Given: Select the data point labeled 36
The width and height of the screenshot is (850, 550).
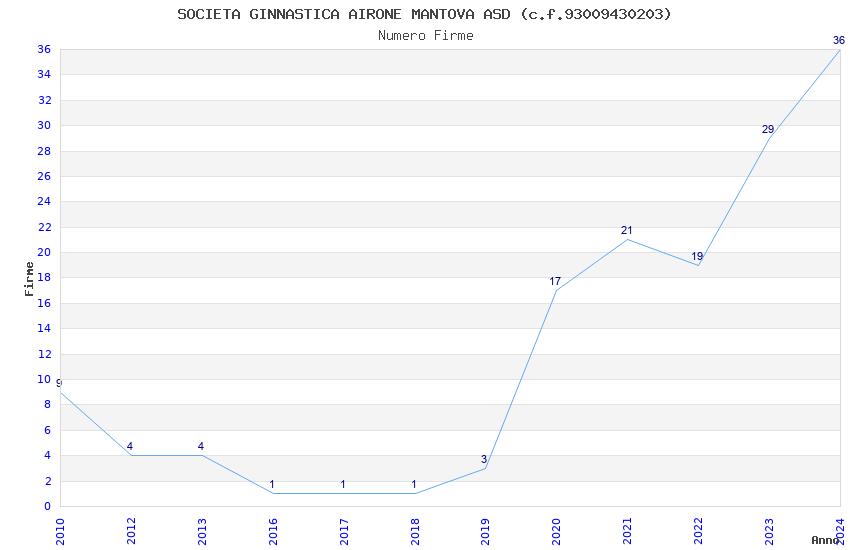Looking at the screenshot, I should 839,41.
